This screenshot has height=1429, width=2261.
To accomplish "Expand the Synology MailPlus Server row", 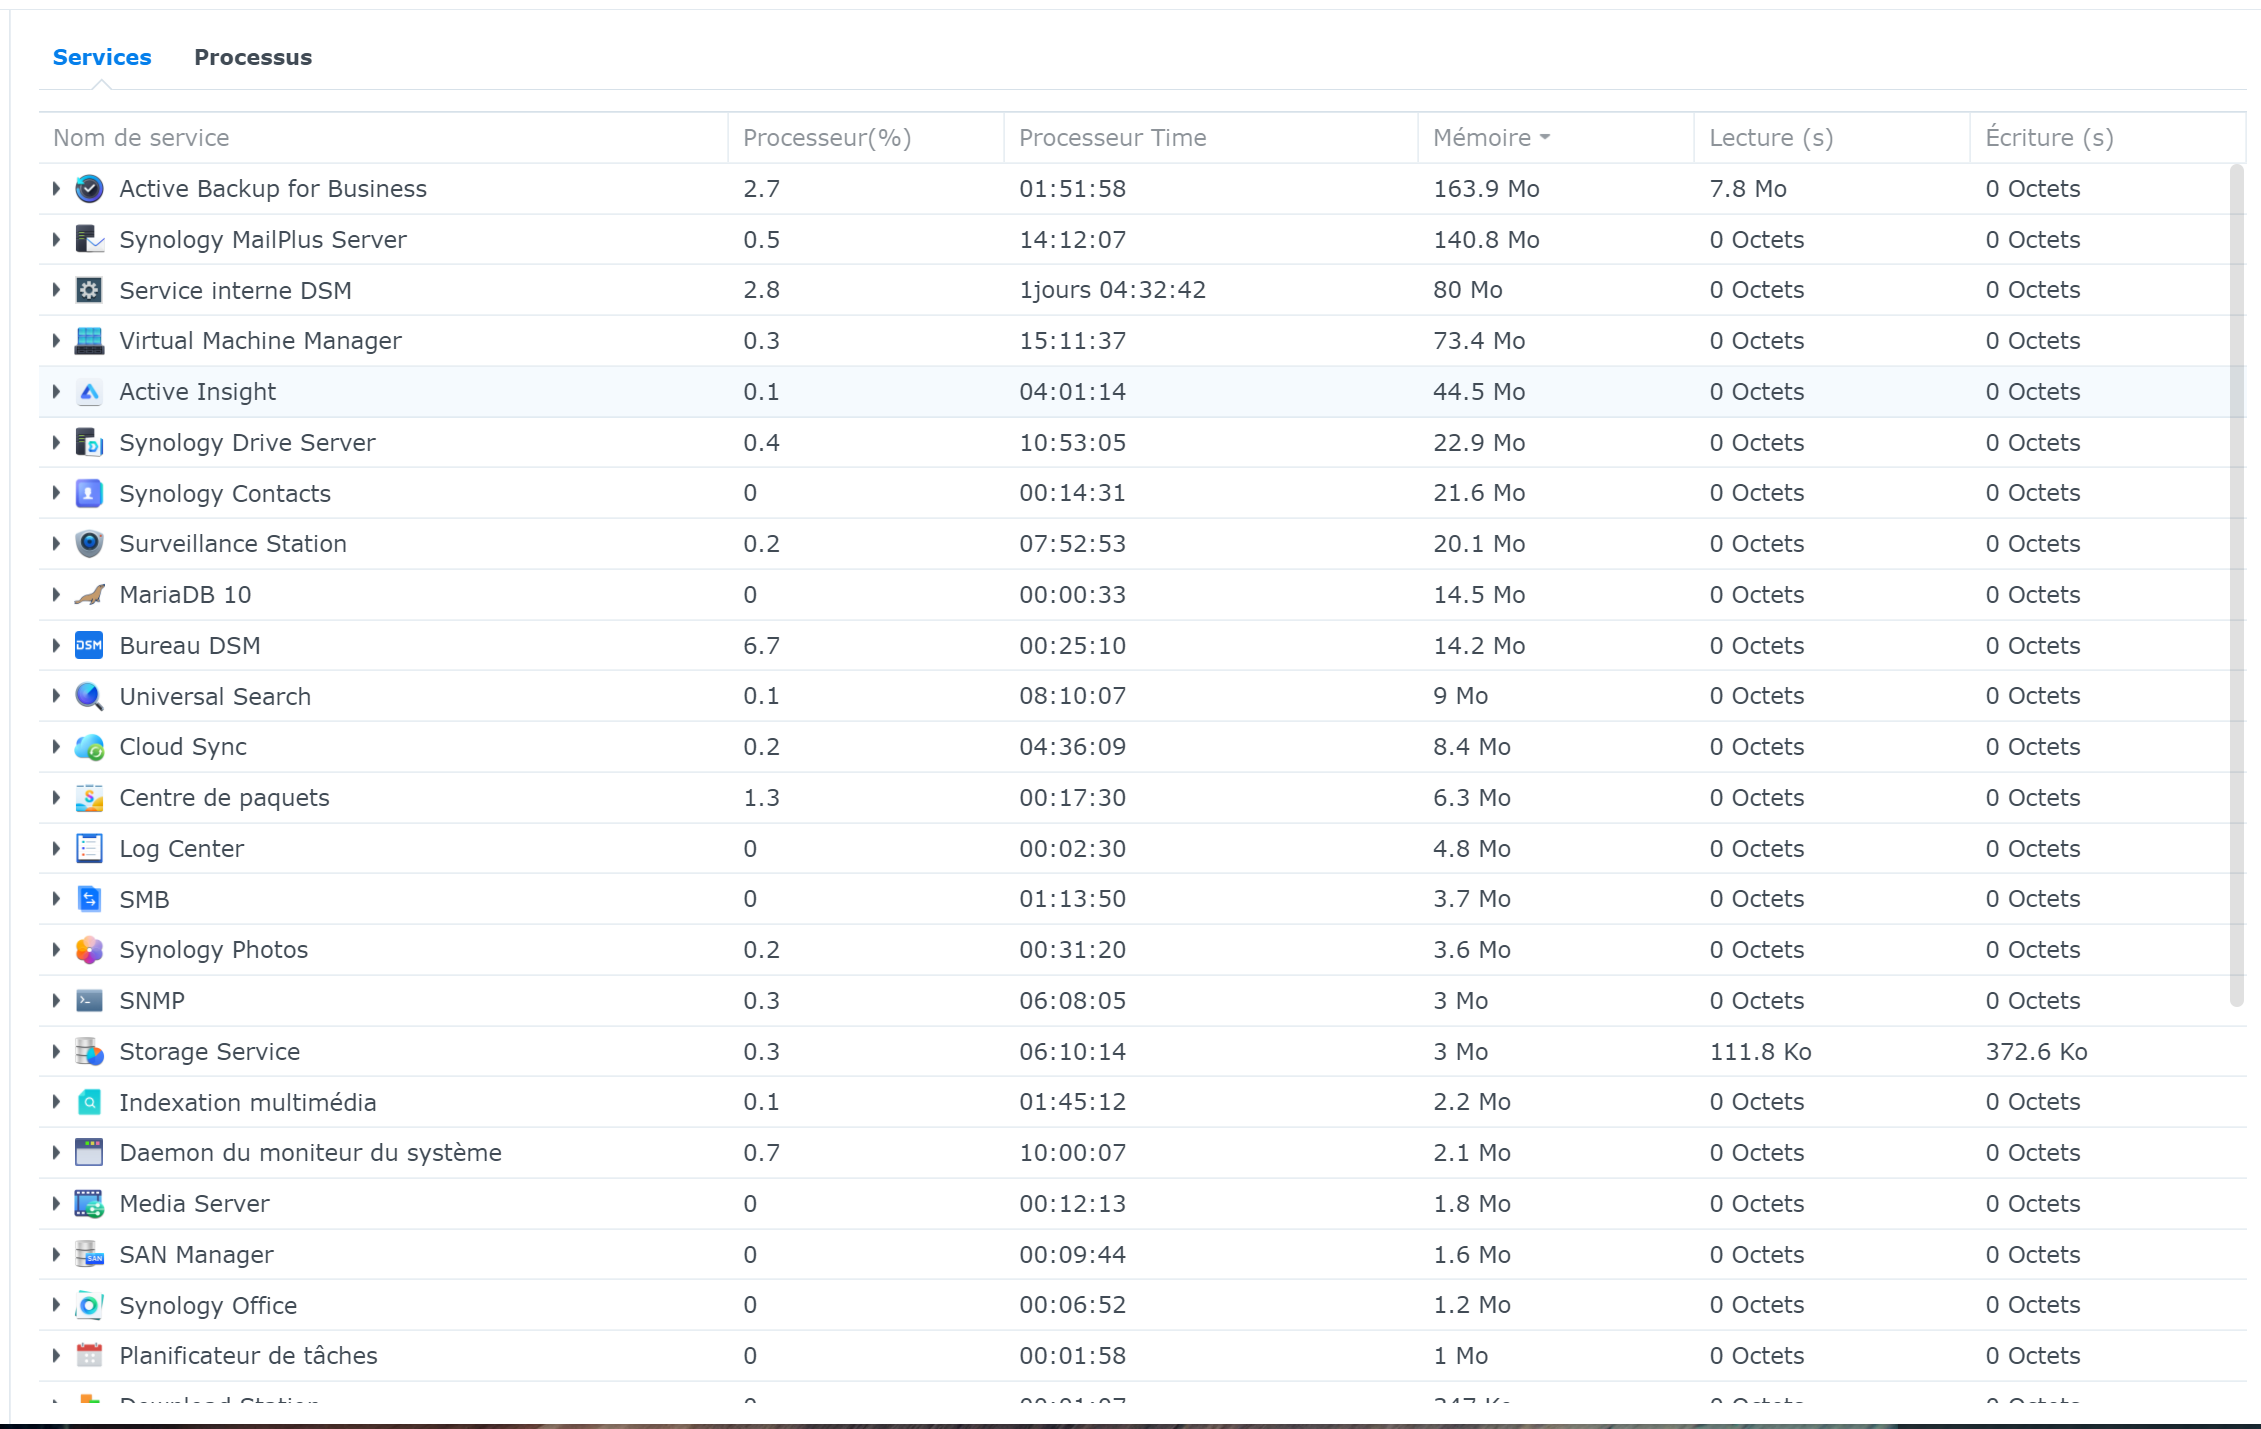I will click(x=56, y=239).
